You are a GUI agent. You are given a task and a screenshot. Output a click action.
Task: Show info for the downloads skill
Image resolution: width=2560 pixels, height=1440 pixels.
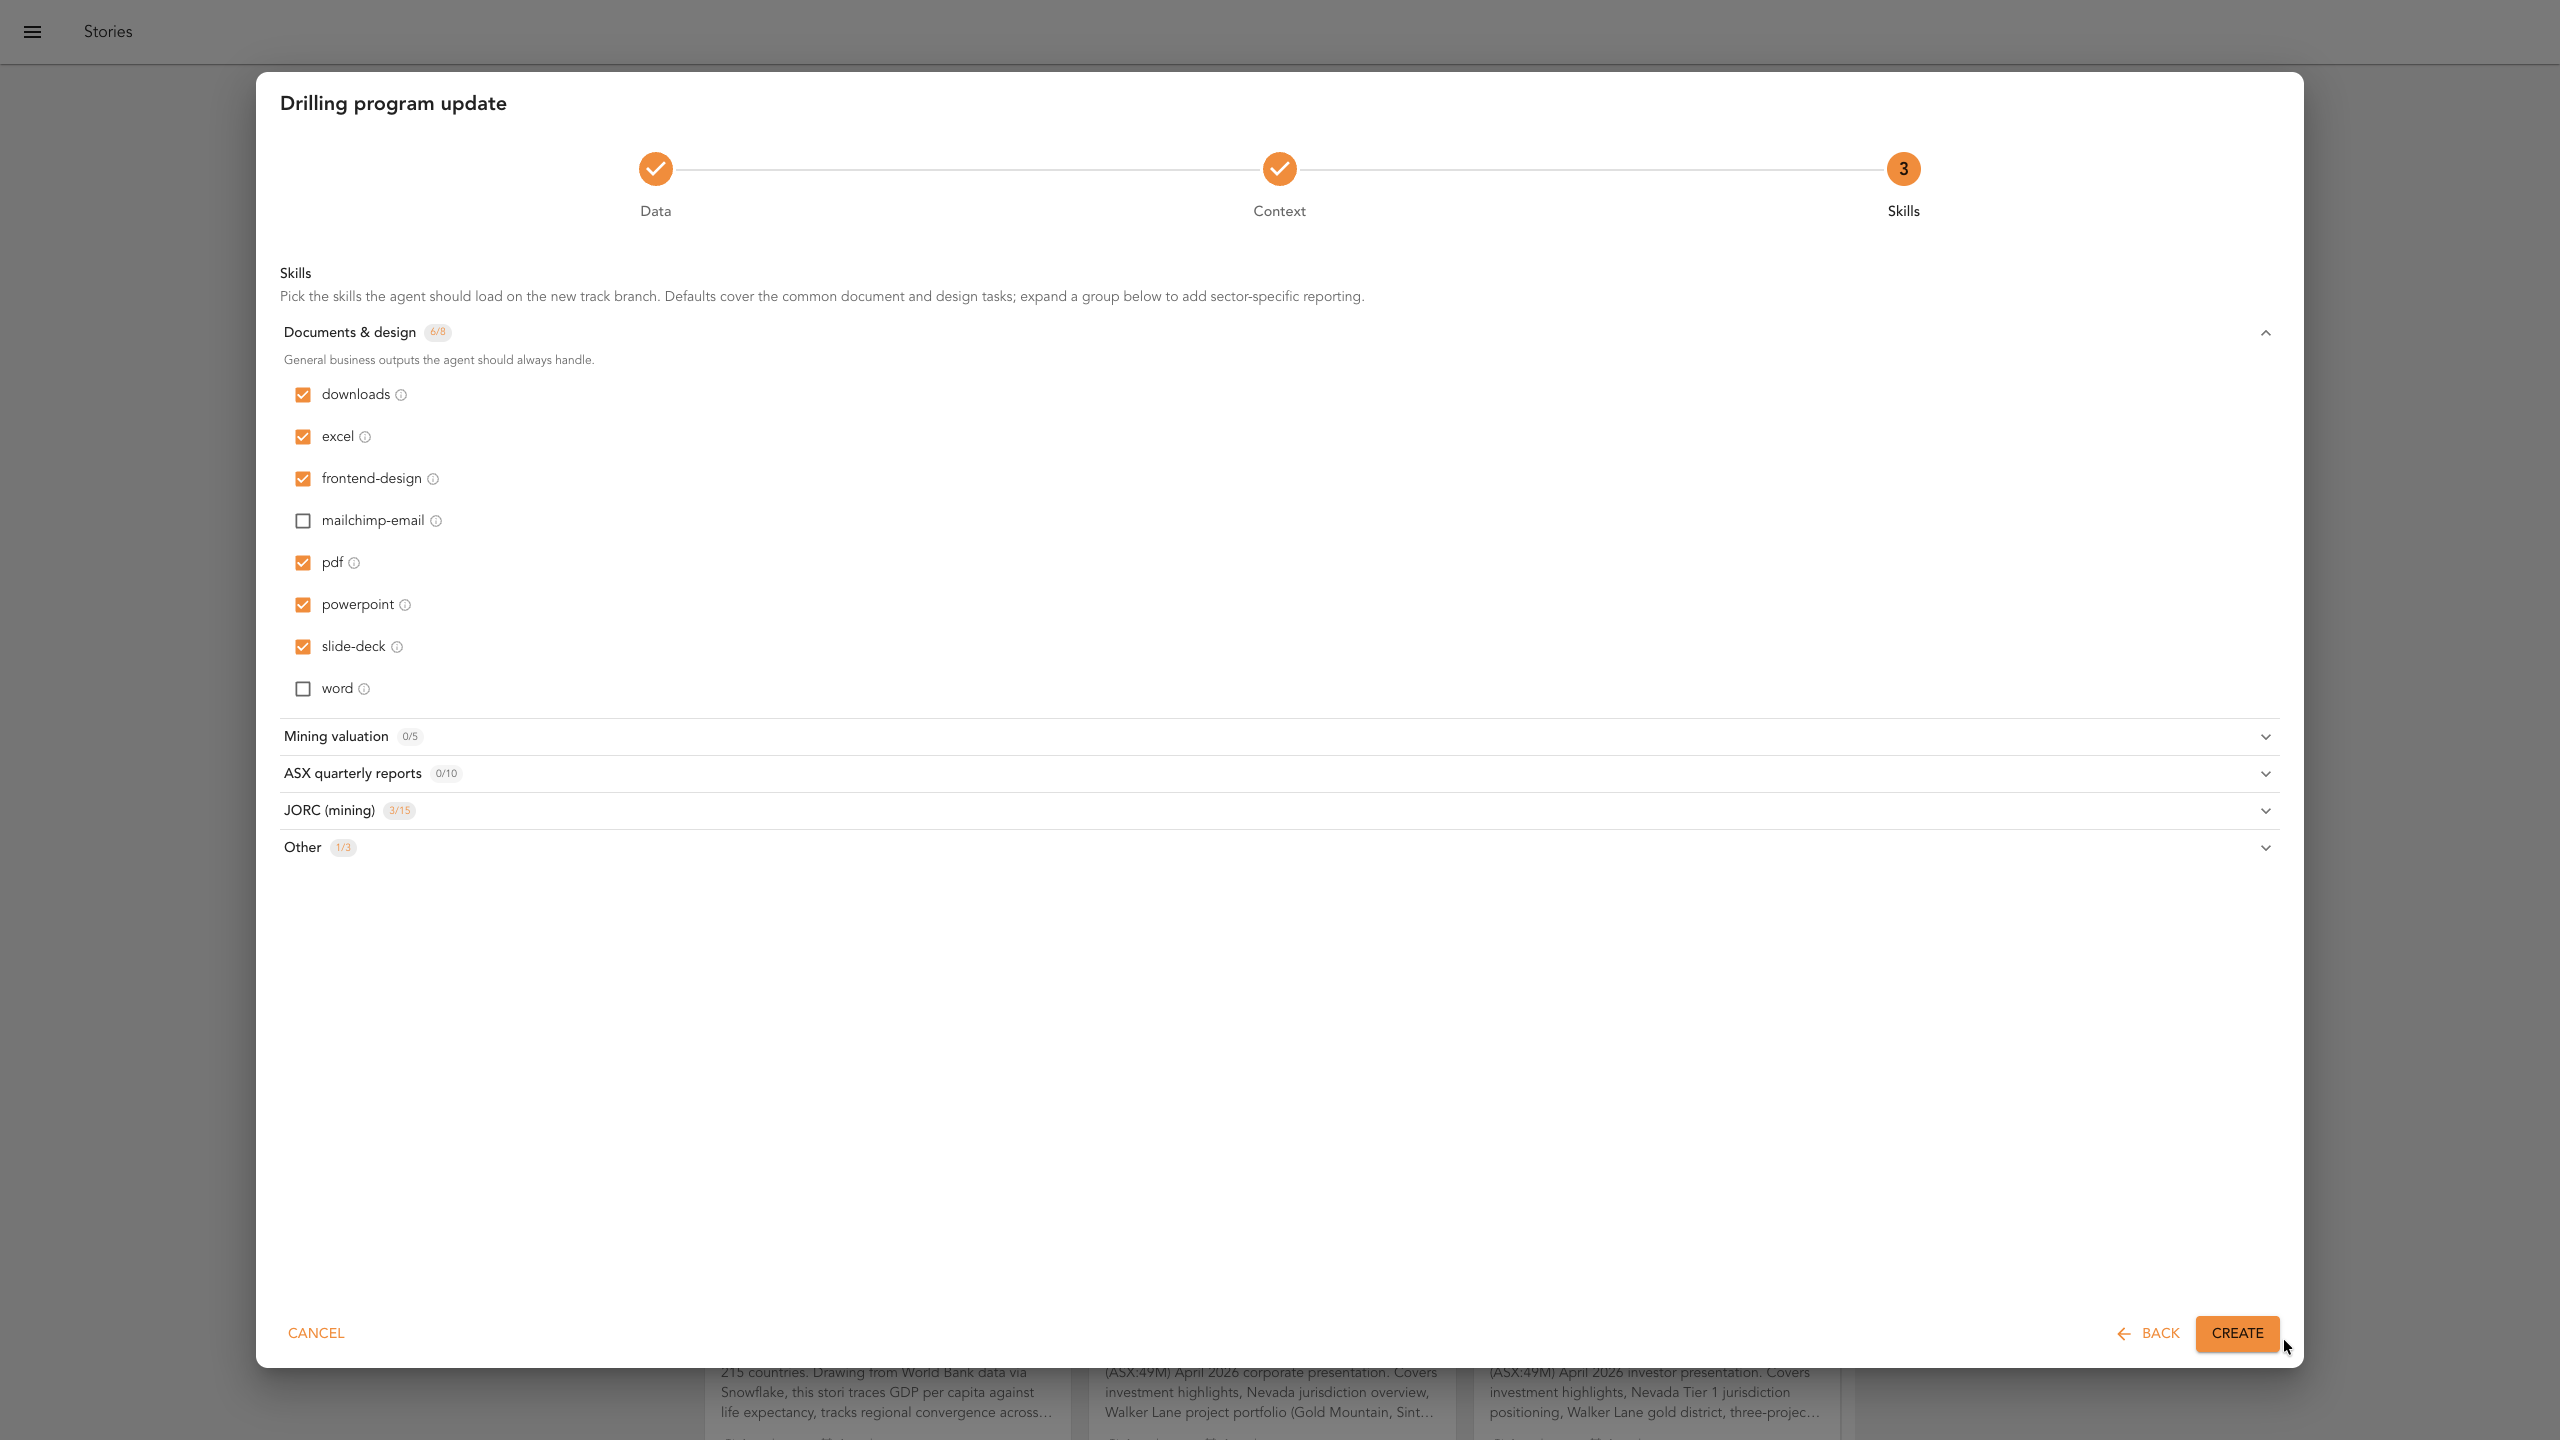pos(401,395)
